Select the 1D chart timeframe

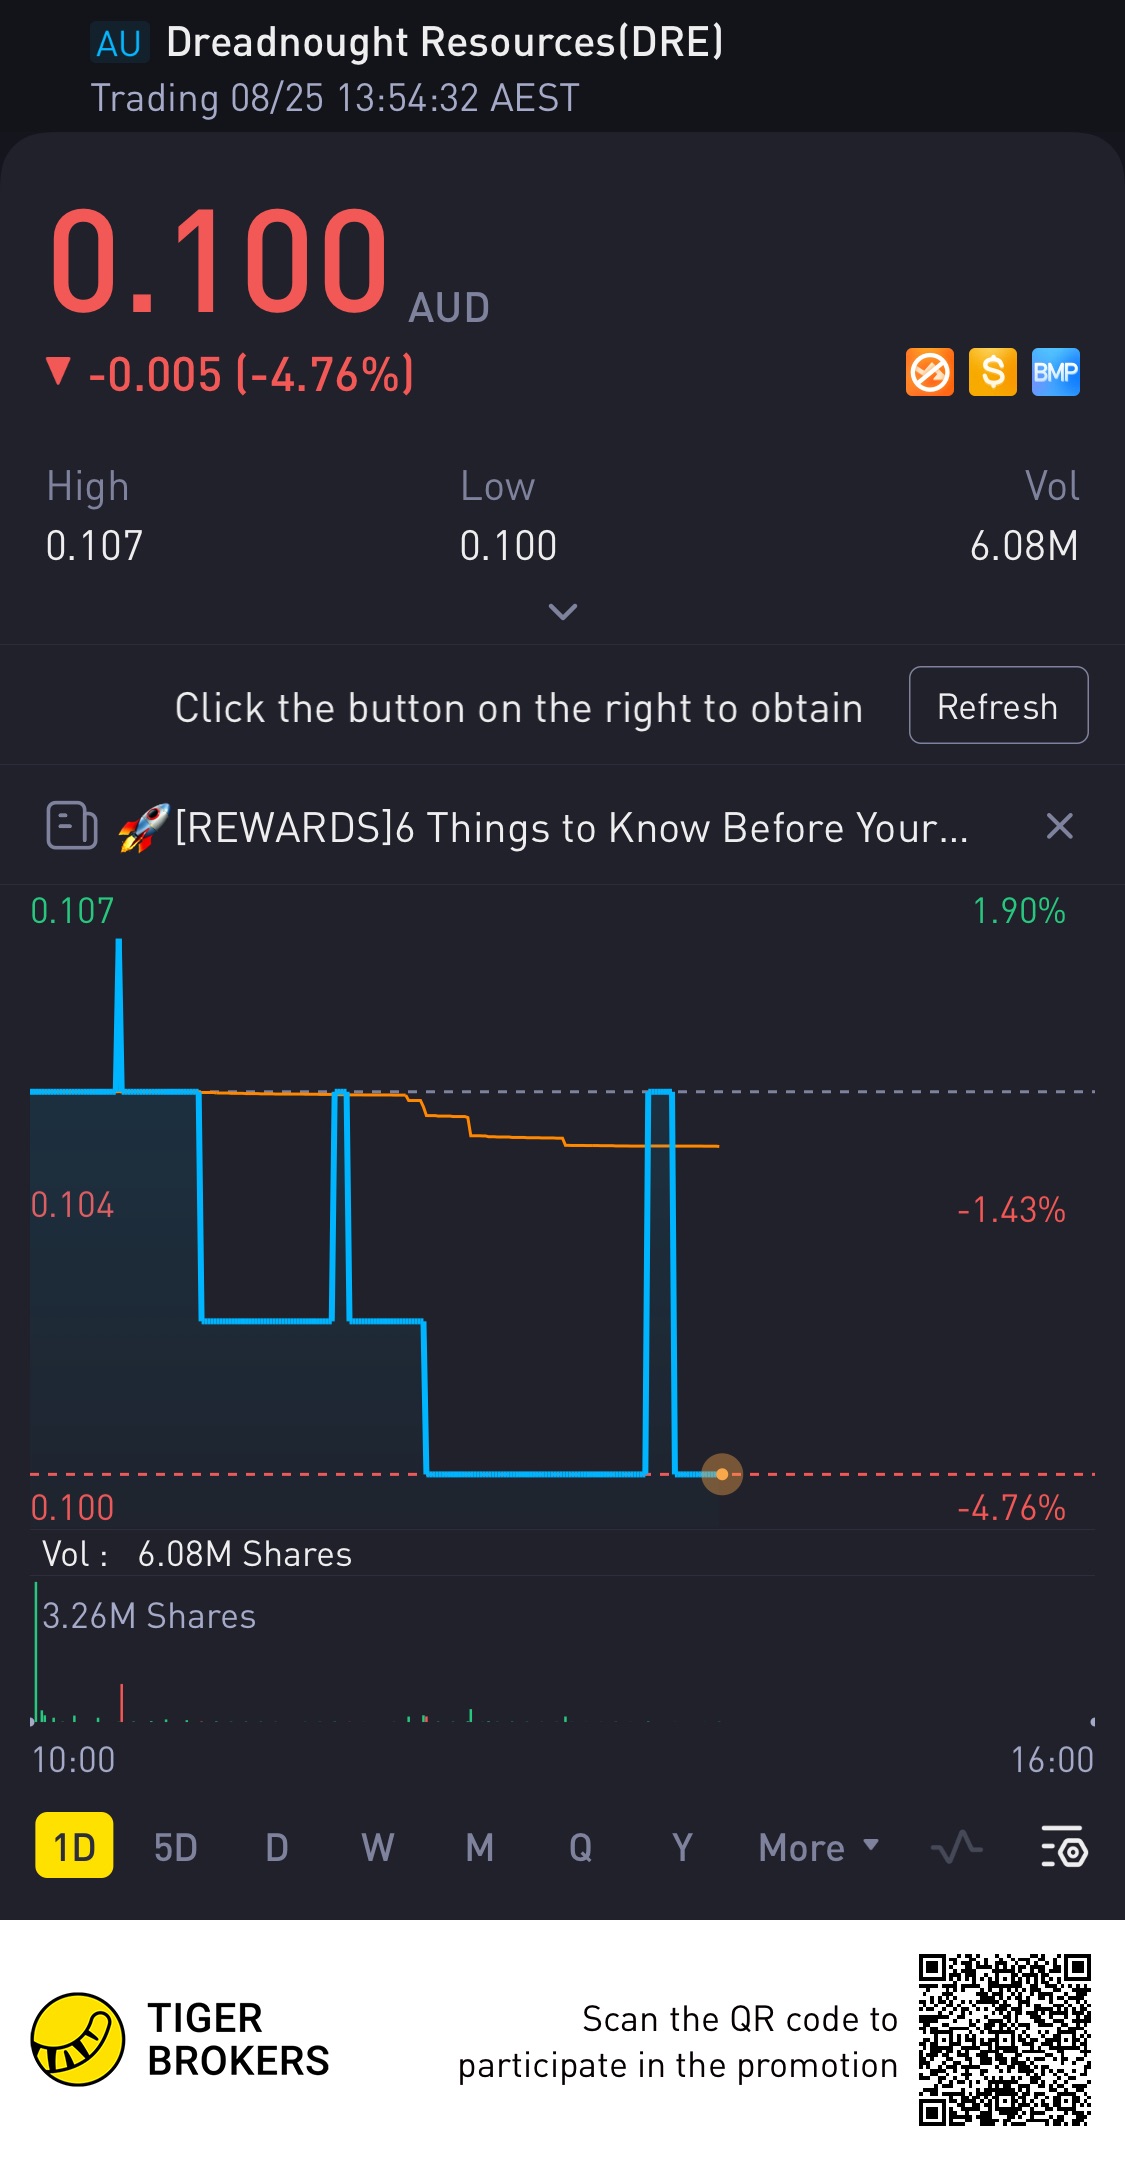click(x=74, y=1846)
